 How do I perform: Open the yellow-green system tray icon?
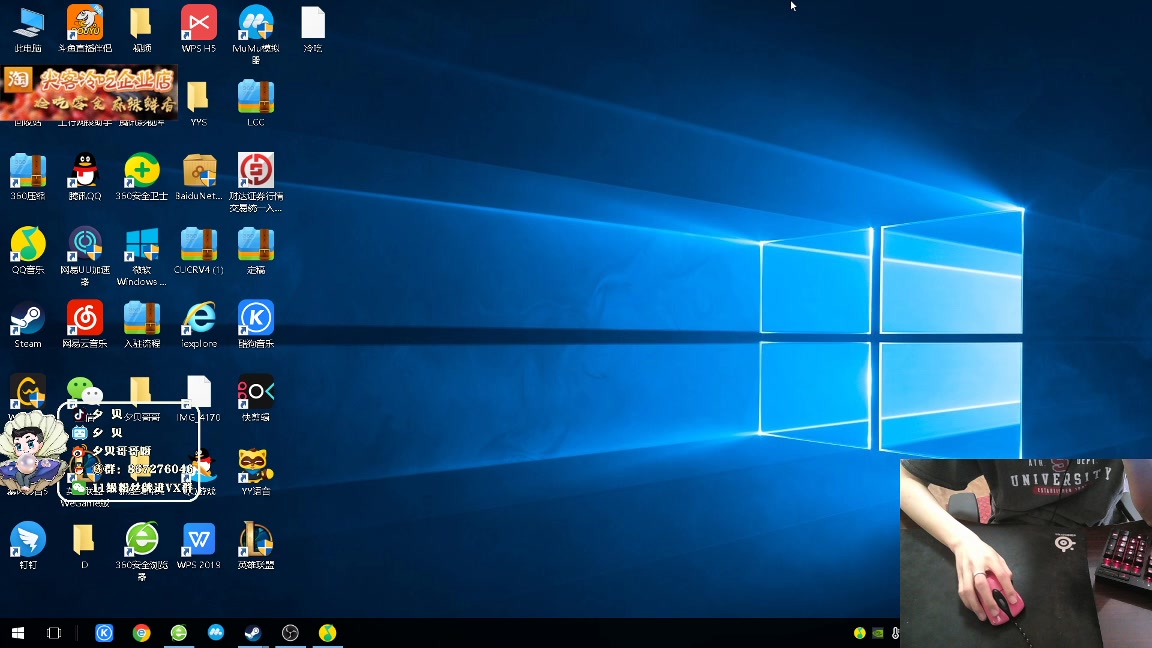coord(860,633)
